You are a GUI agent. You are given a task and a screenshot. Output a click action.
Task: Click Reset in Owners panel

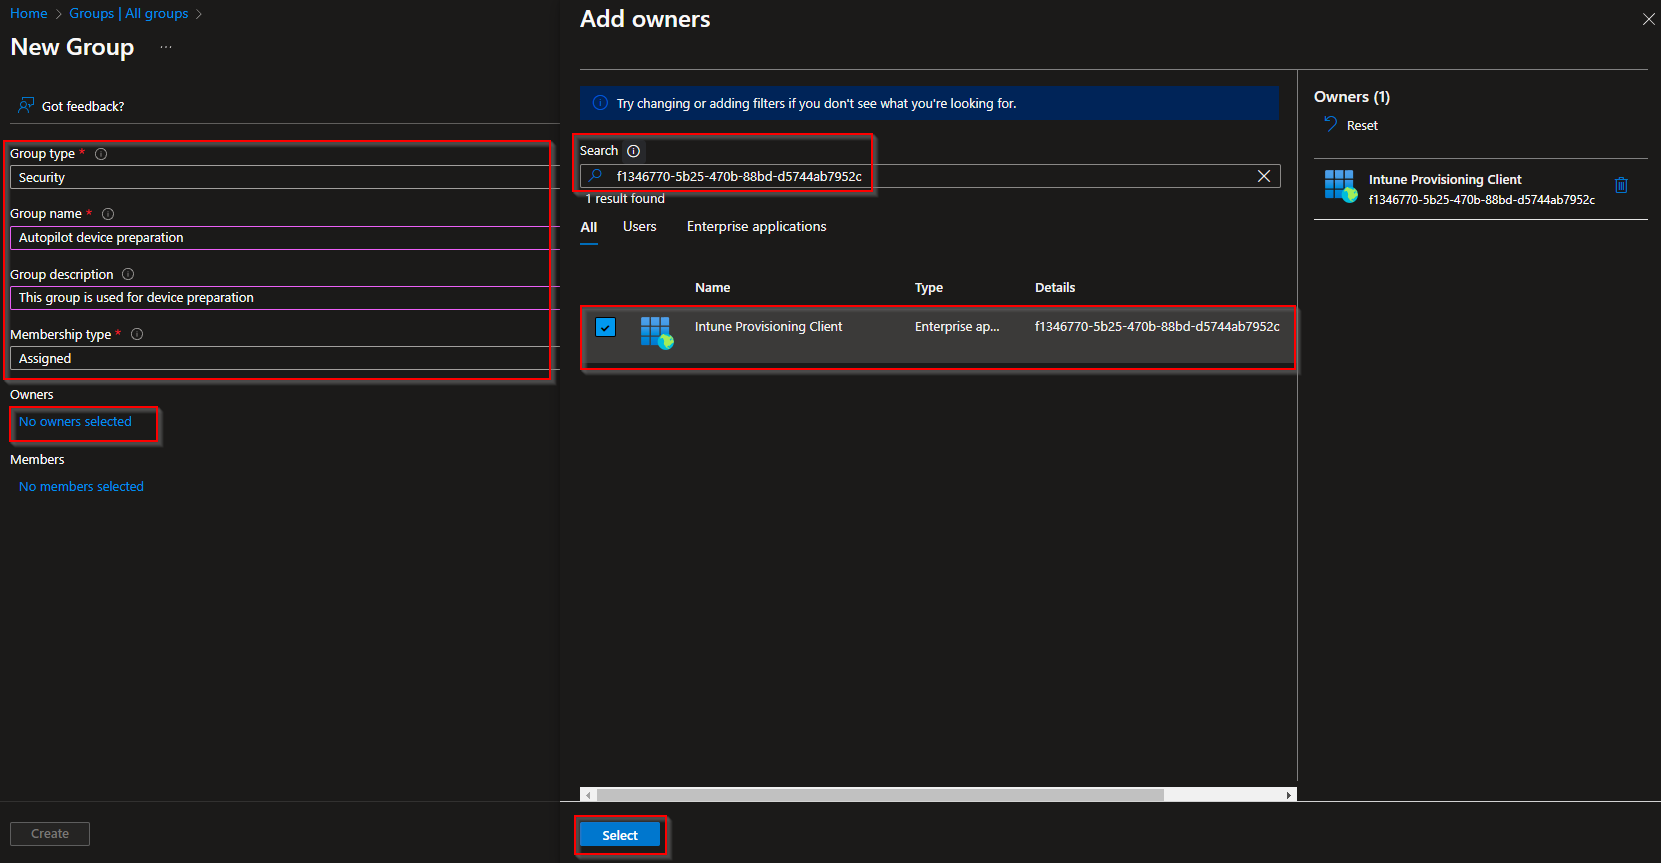coord(1362,125)
